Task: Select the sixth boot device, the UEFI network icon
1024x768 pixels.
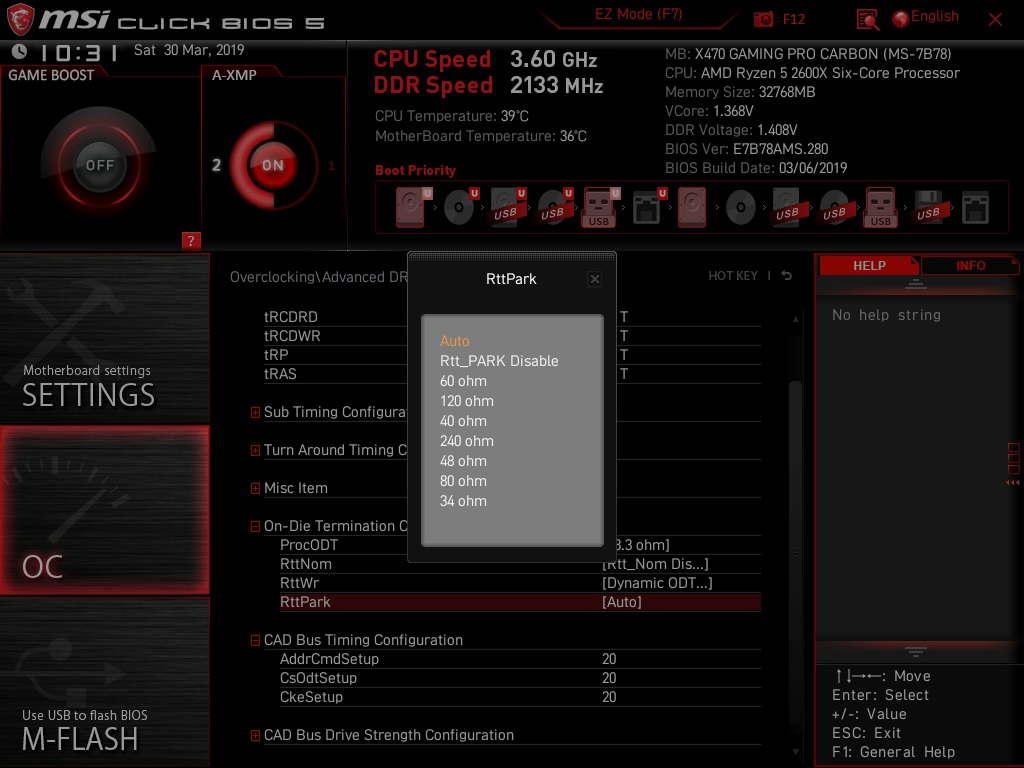Action: (649, 207)
